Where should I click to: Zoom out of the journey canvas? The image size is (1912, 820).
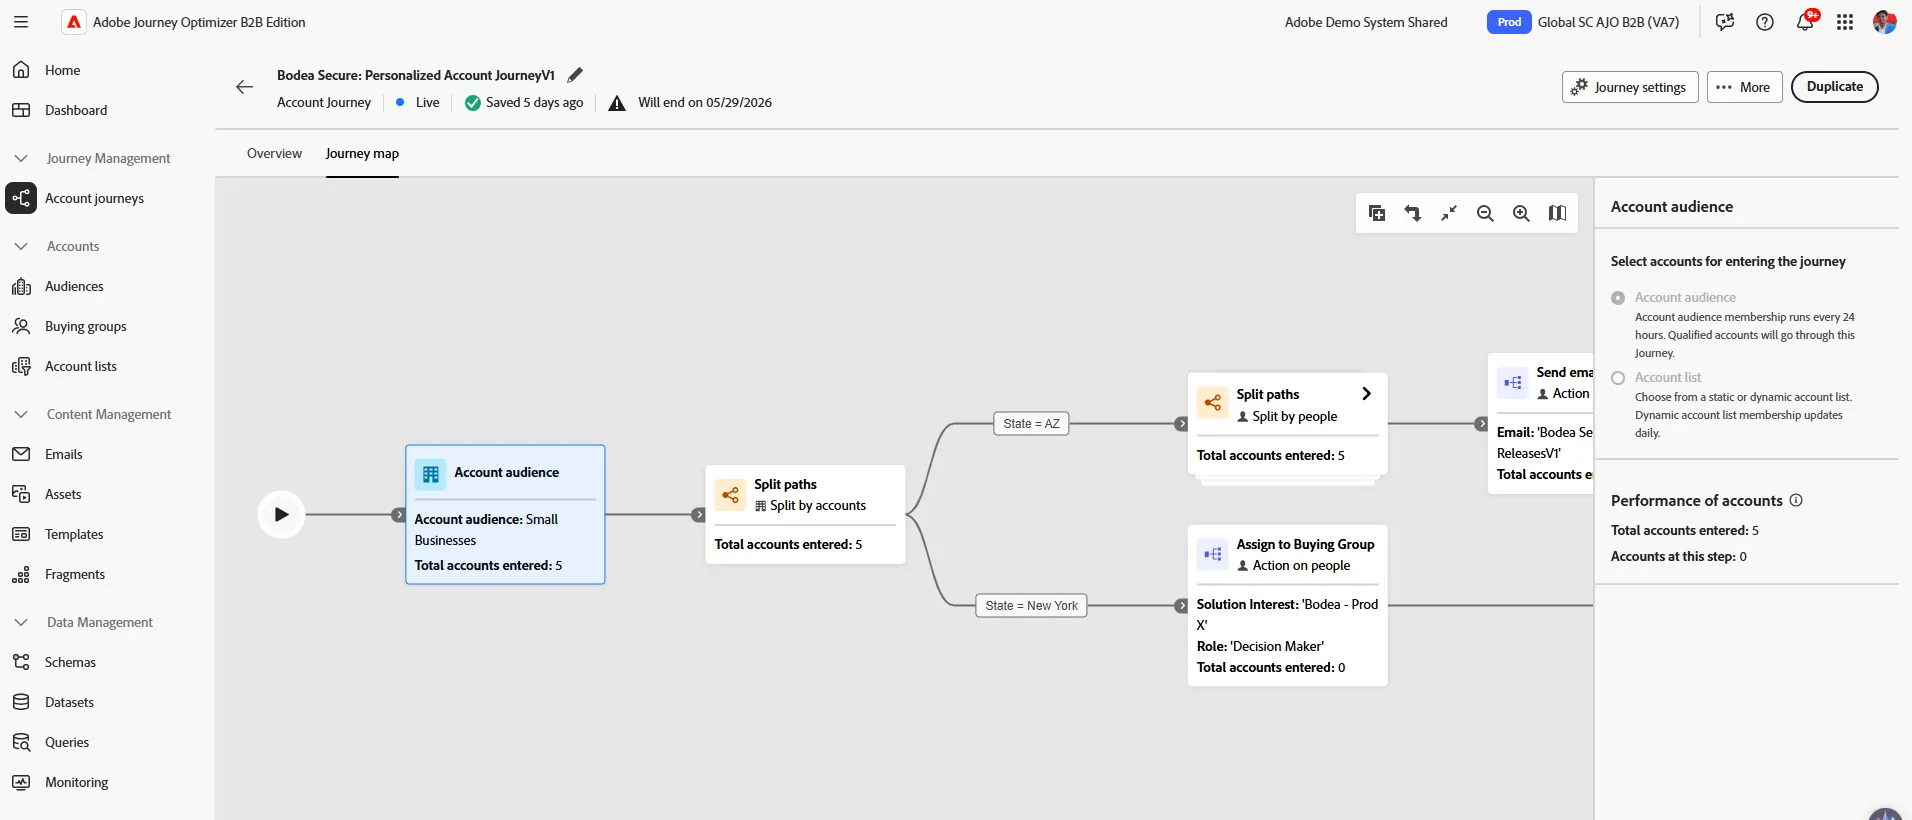coord(1485,213)
